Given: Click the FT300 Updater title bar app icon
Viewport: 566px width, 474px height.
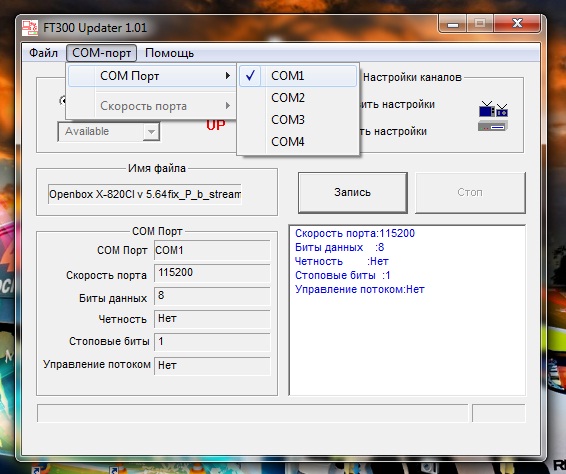Looking at the screenshot, I should [x=30, y=28].
